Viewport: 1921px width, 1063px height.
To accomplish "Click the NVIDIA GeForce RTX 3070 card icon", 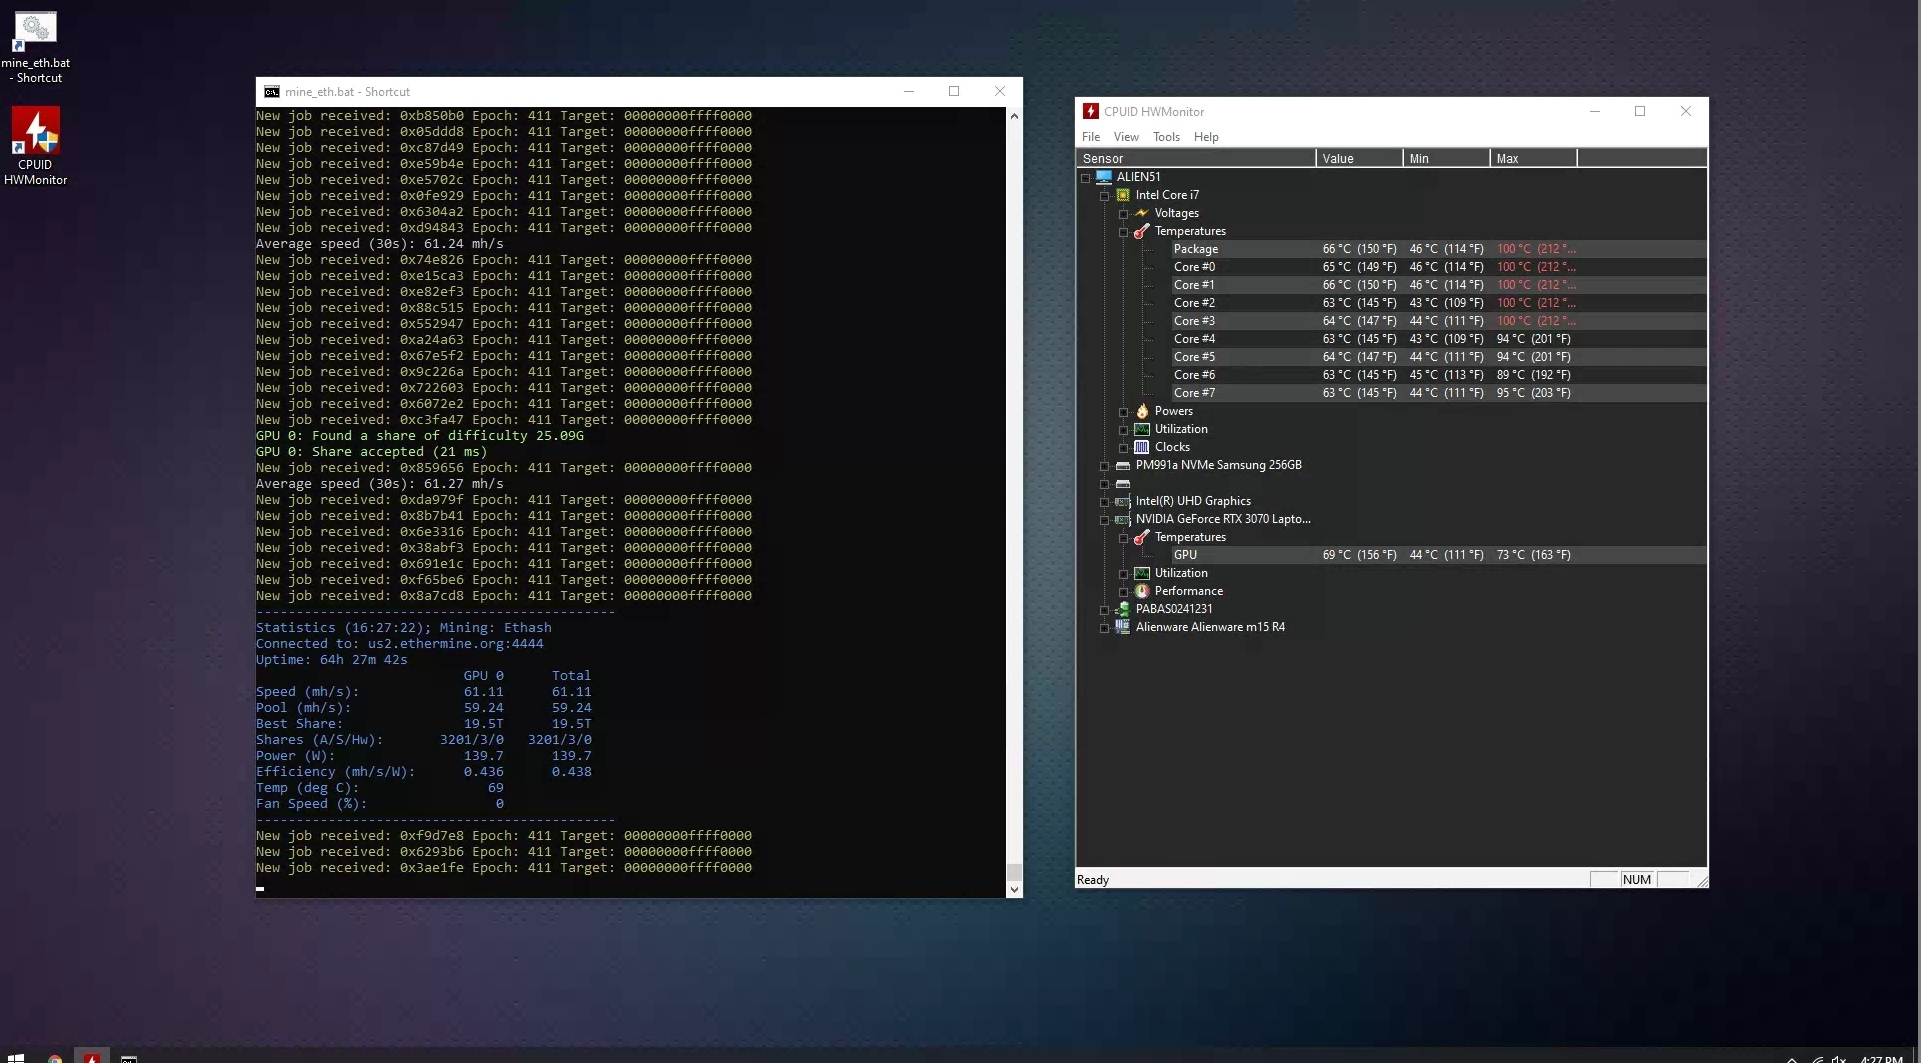I will [1123, 519].
